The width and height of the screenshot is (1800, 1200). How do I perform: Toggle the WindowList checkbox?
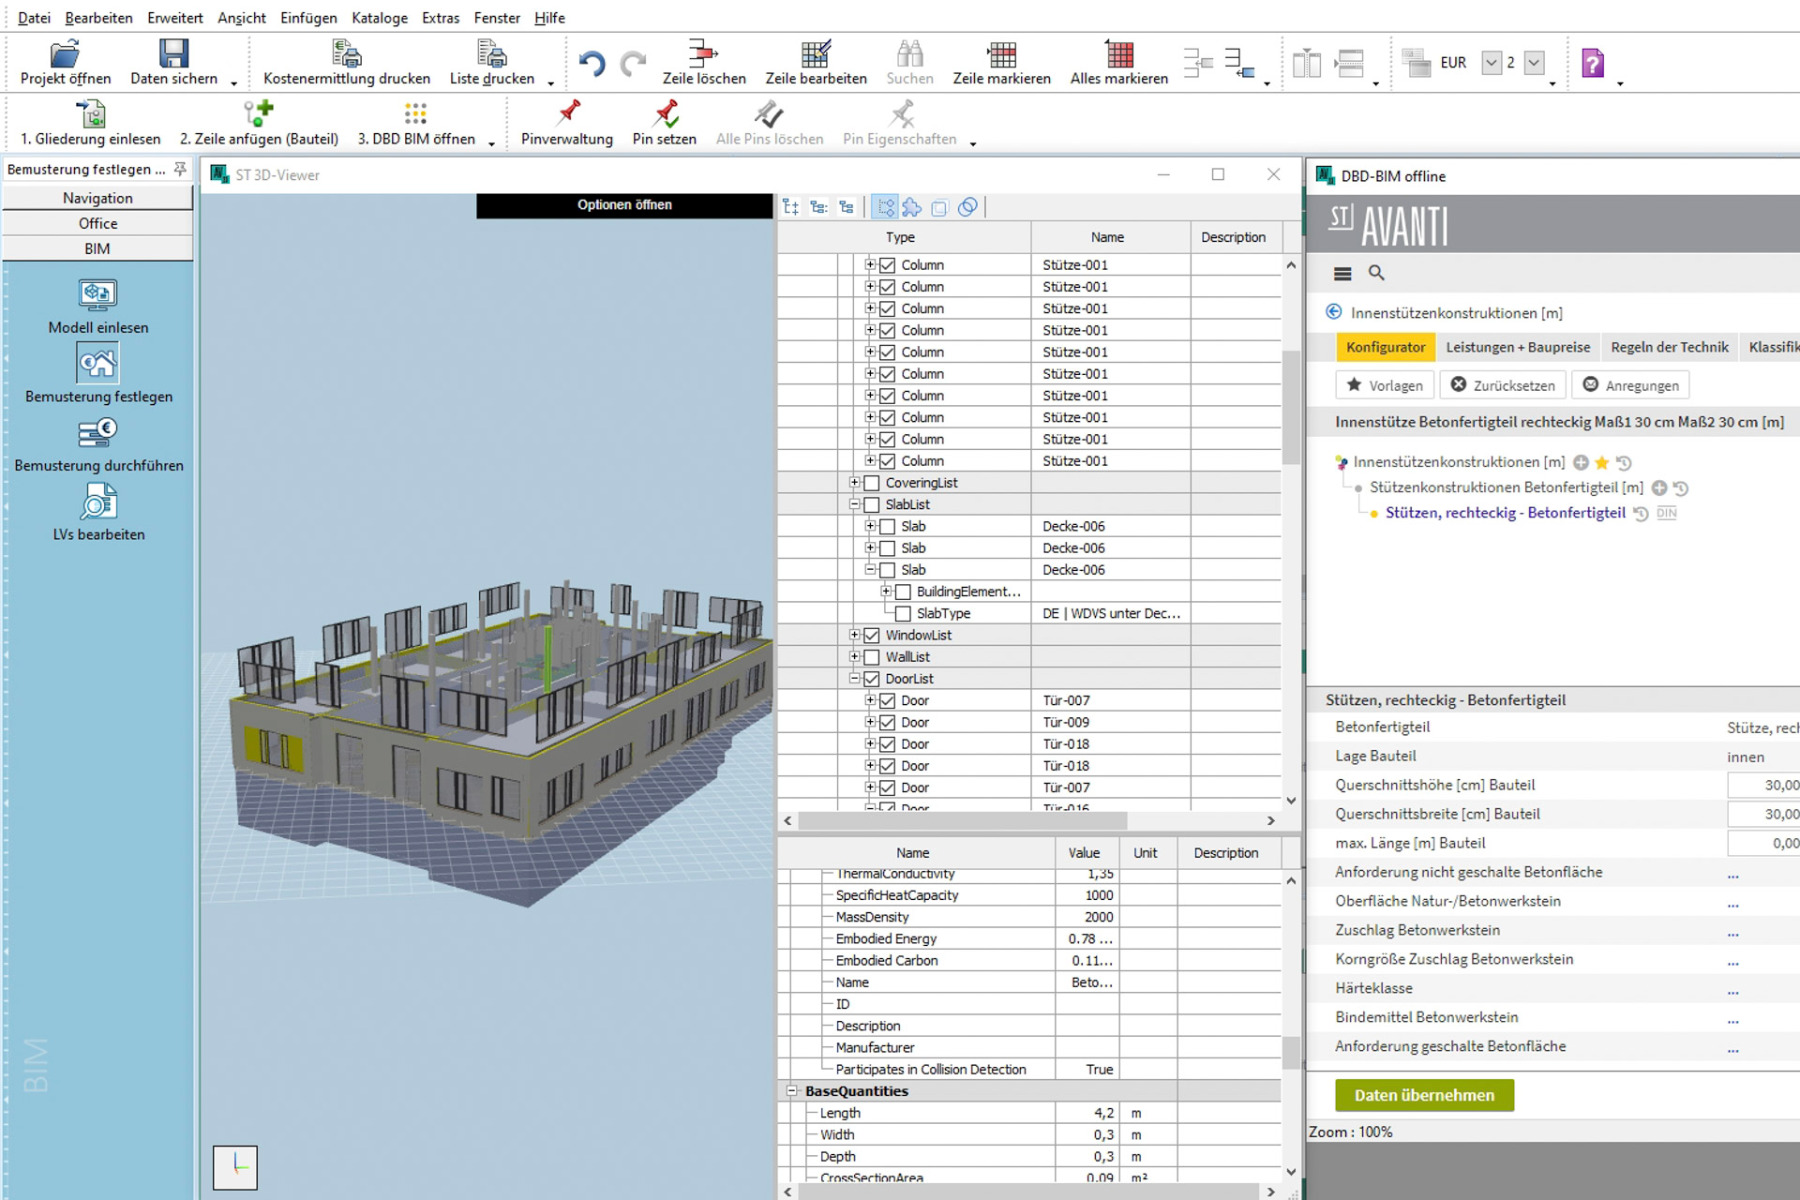pos(871,635)
